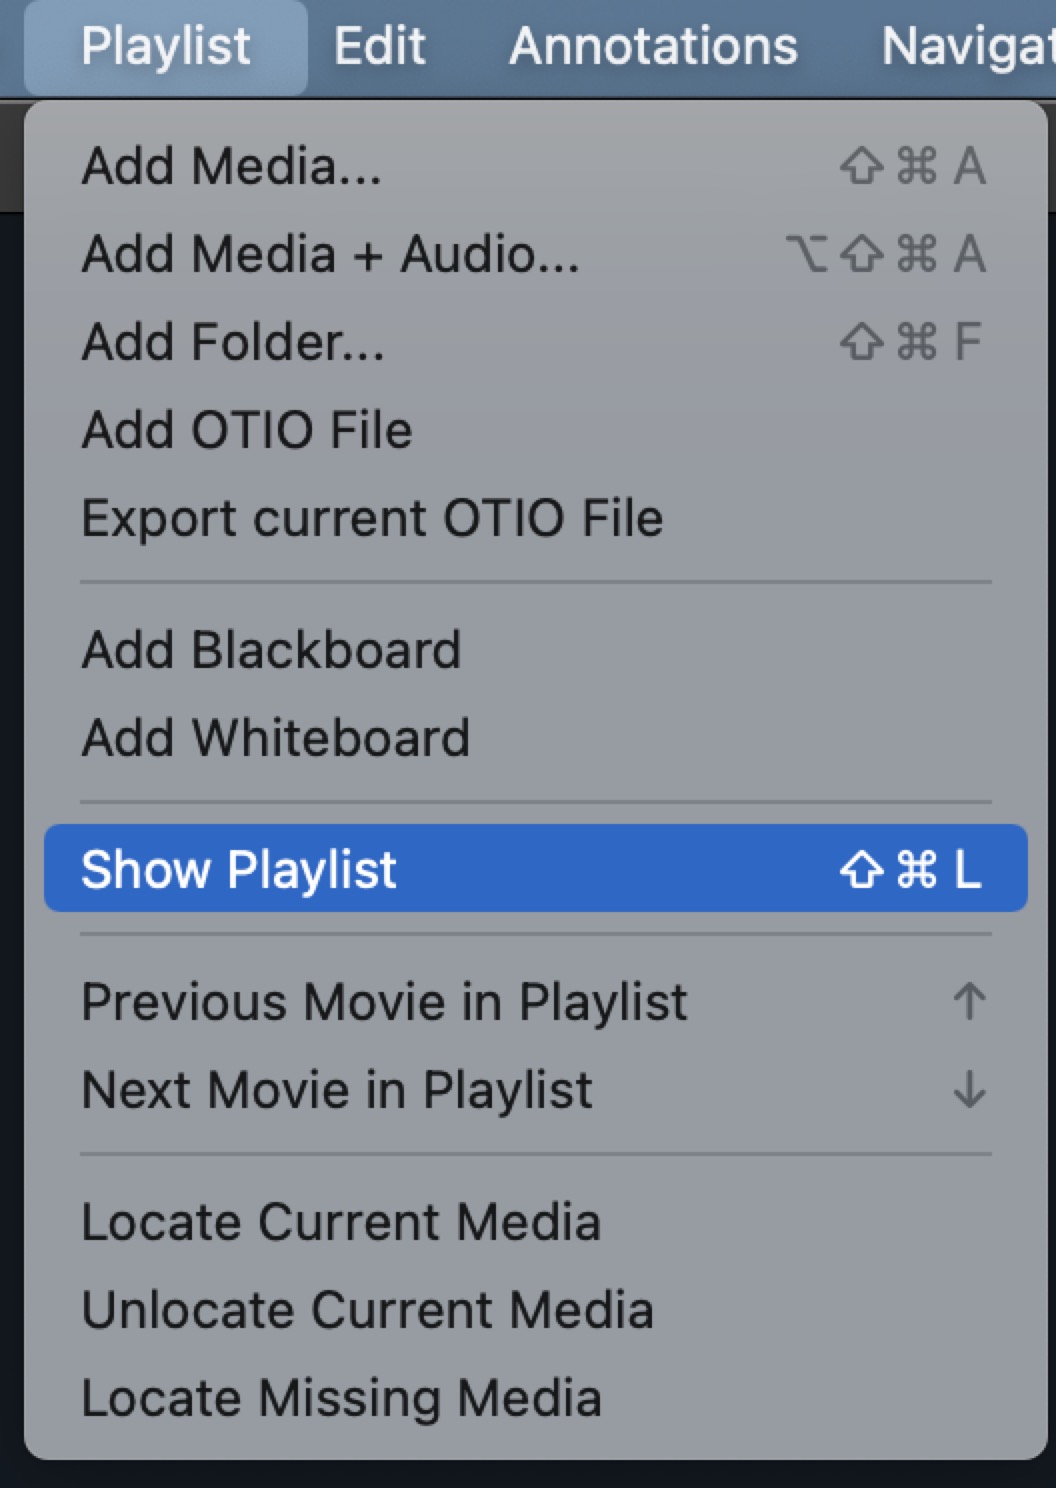This screenshot has height=1488, width=1056.
Task: Click the up arrow beside Previous Movie
Action: [x=969, y=1002]
